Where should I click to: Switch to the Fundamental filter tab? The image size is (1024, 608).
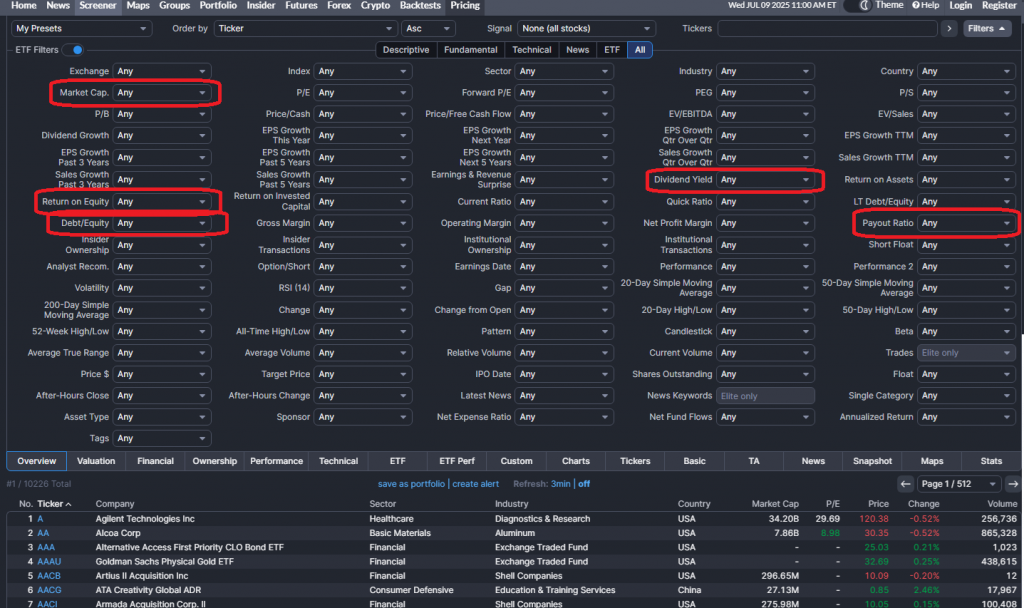[470, 50]
